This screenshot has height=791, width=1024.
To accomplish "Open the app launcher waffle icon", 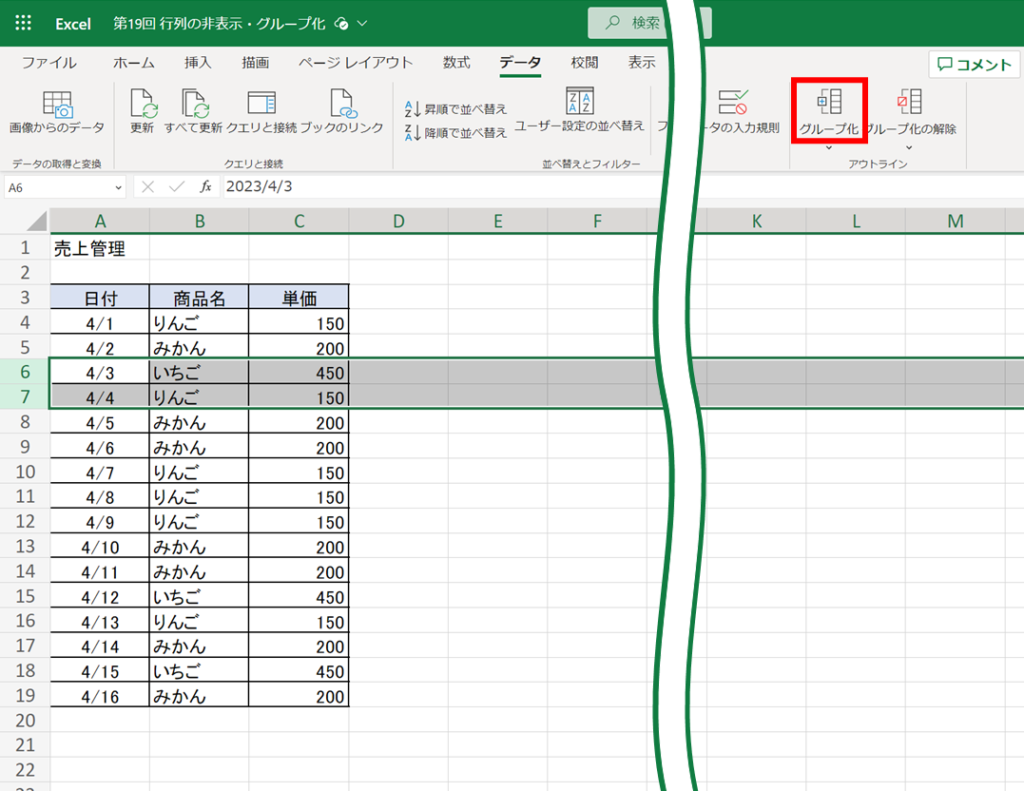I will tap(23, 24).
